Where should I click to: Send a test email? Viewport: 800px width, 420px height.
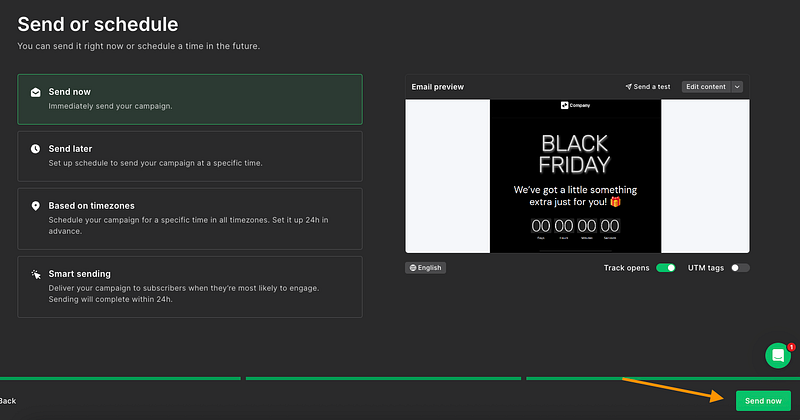647,87
